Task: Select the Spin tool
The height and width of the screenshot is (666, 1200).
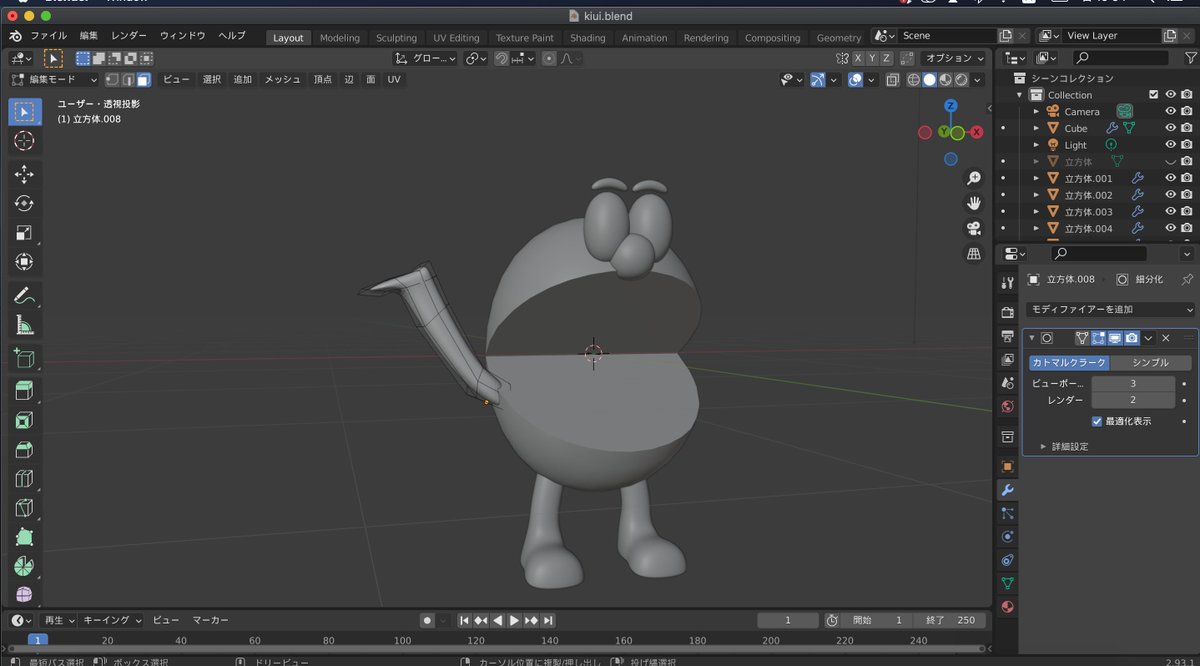Action: [x=25, y=567]
